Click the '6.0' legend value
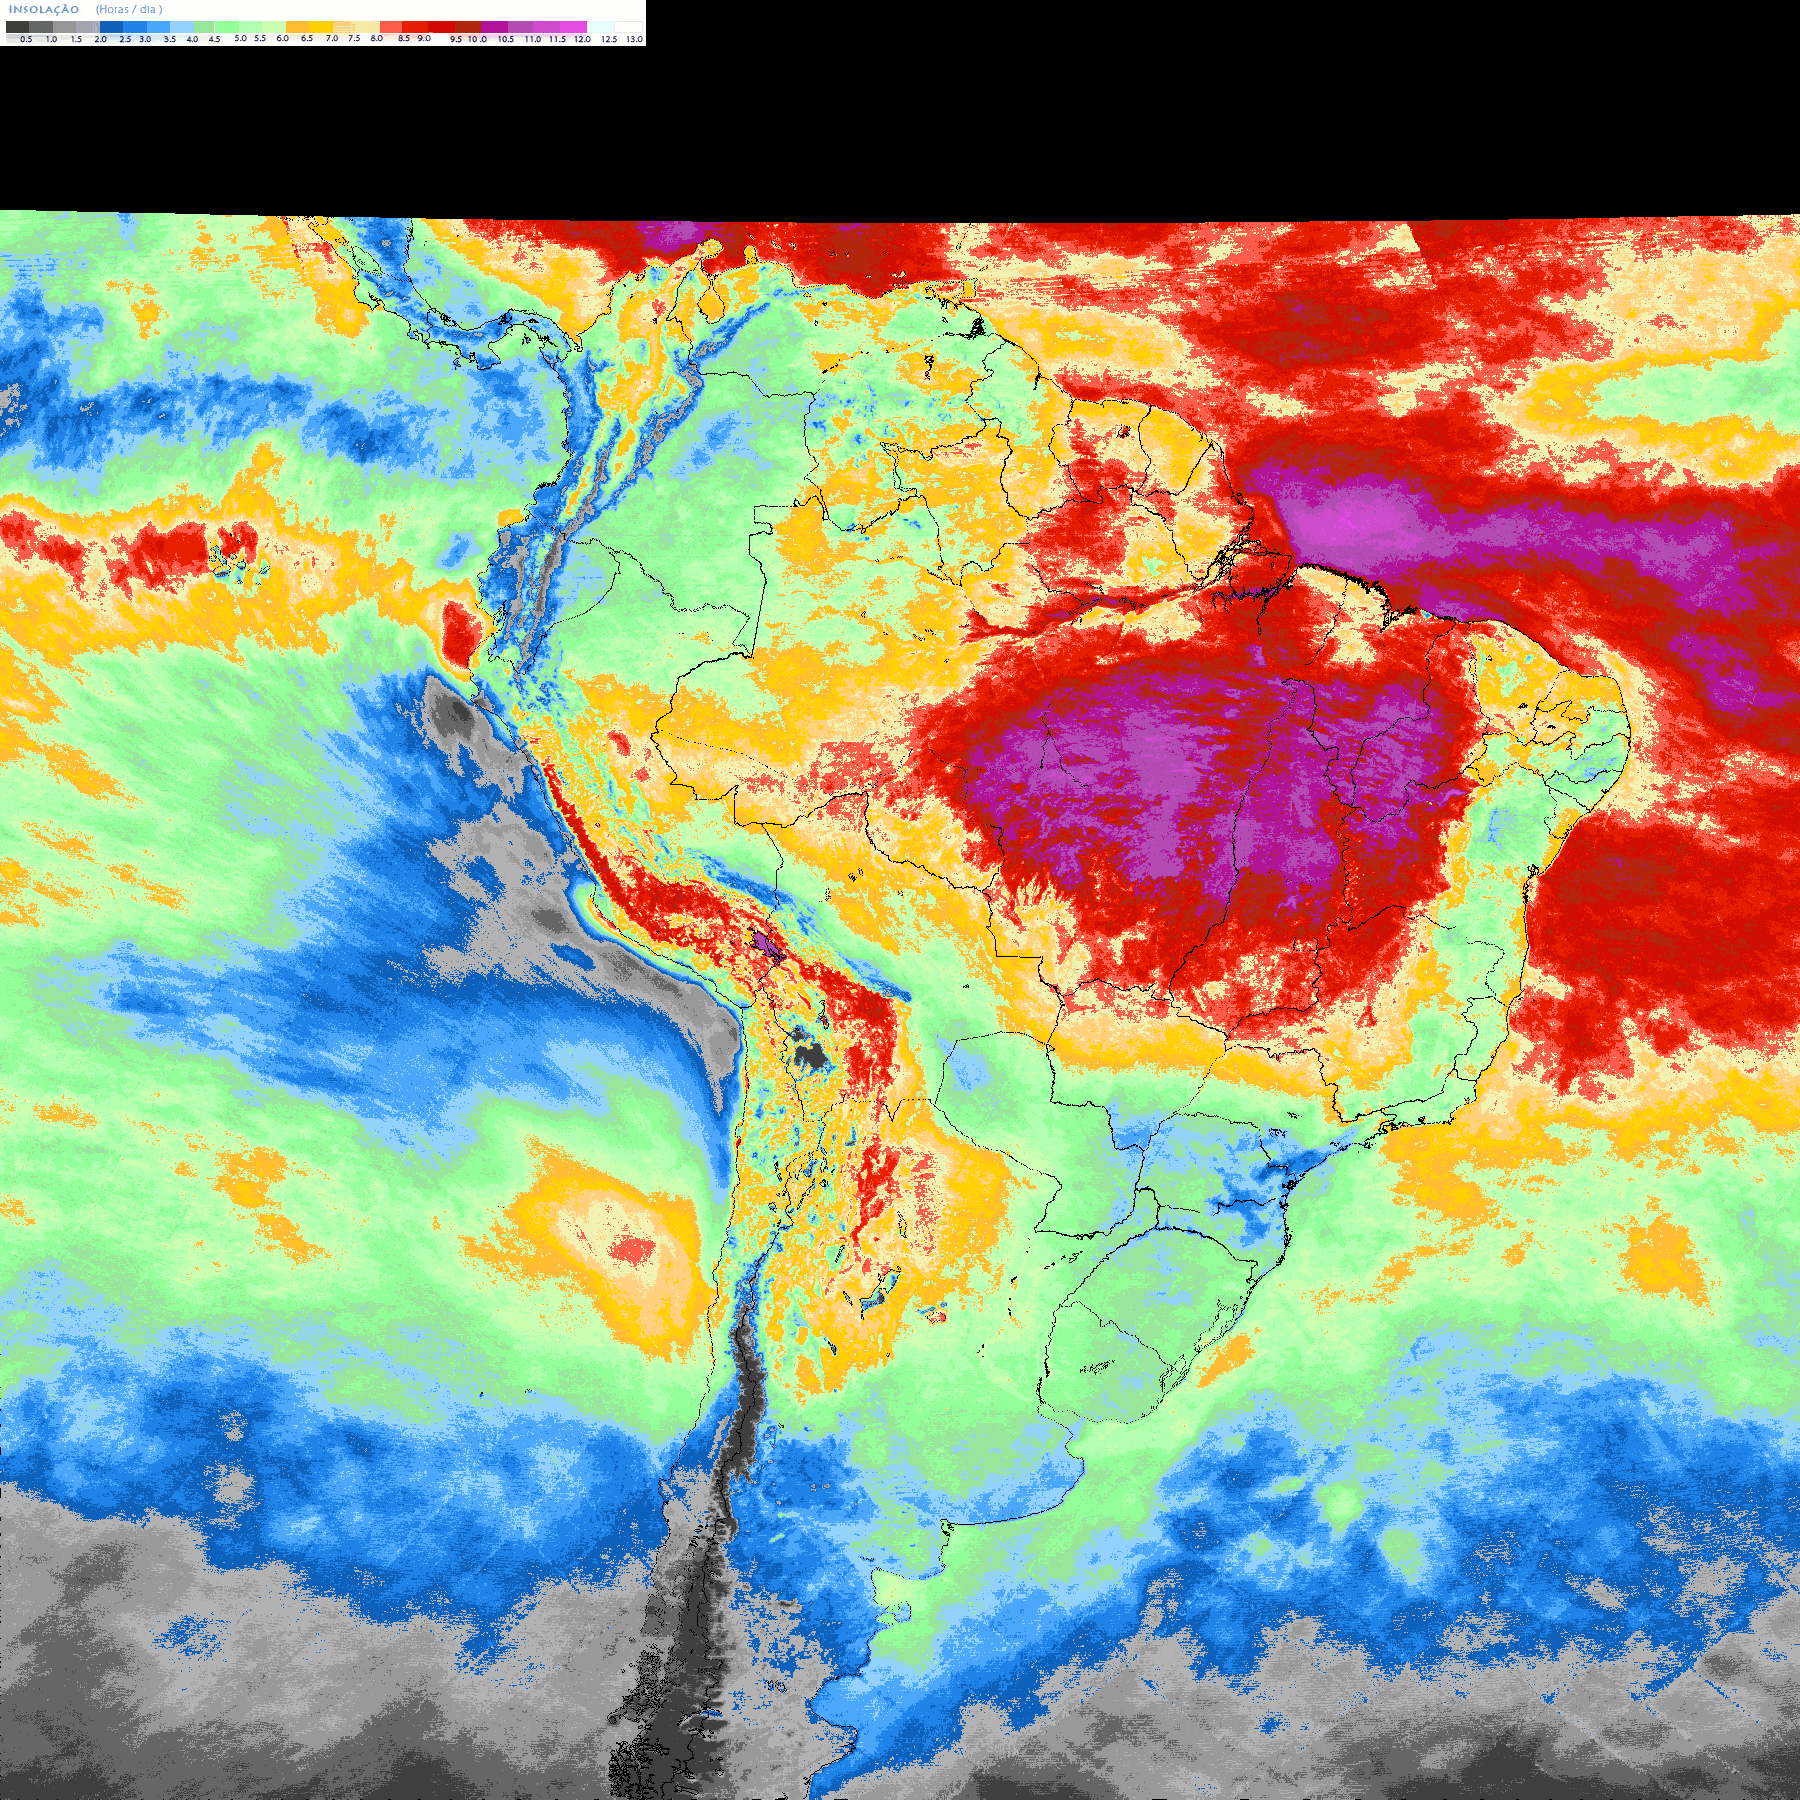Viewport: 1800px width, 1800px height. pyautogui.click(x=282, y=38)
